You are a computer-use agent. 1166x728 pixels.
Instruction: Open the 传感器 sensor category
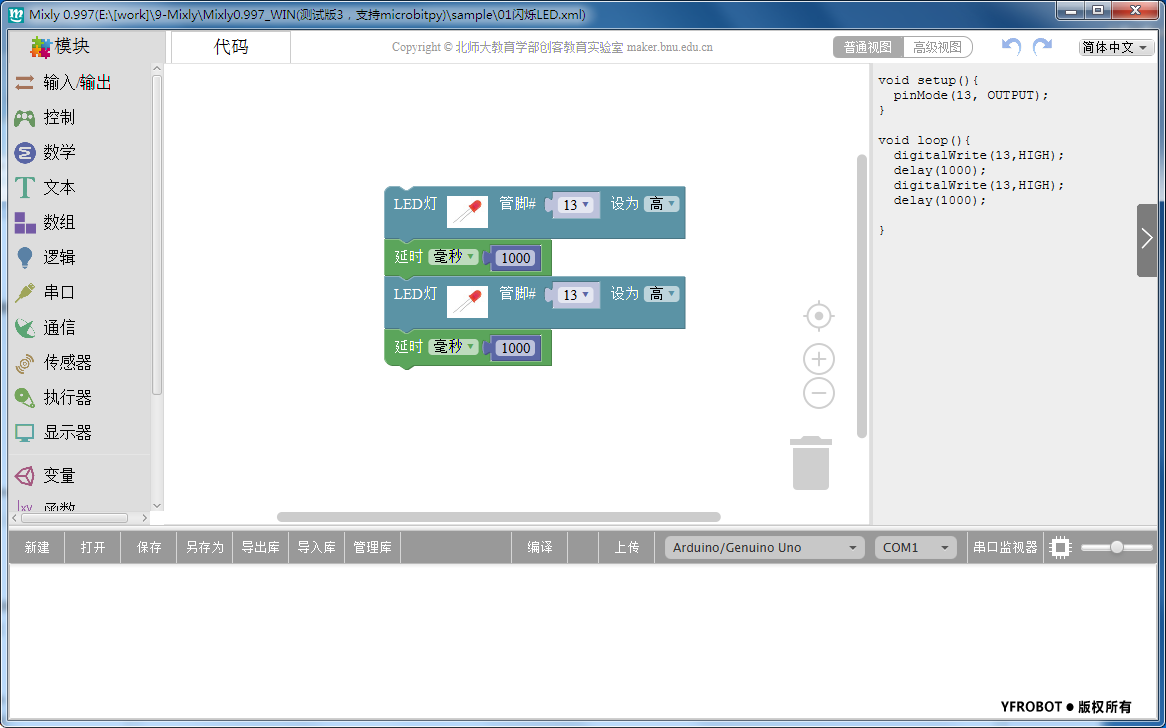(x=67, y=362)
